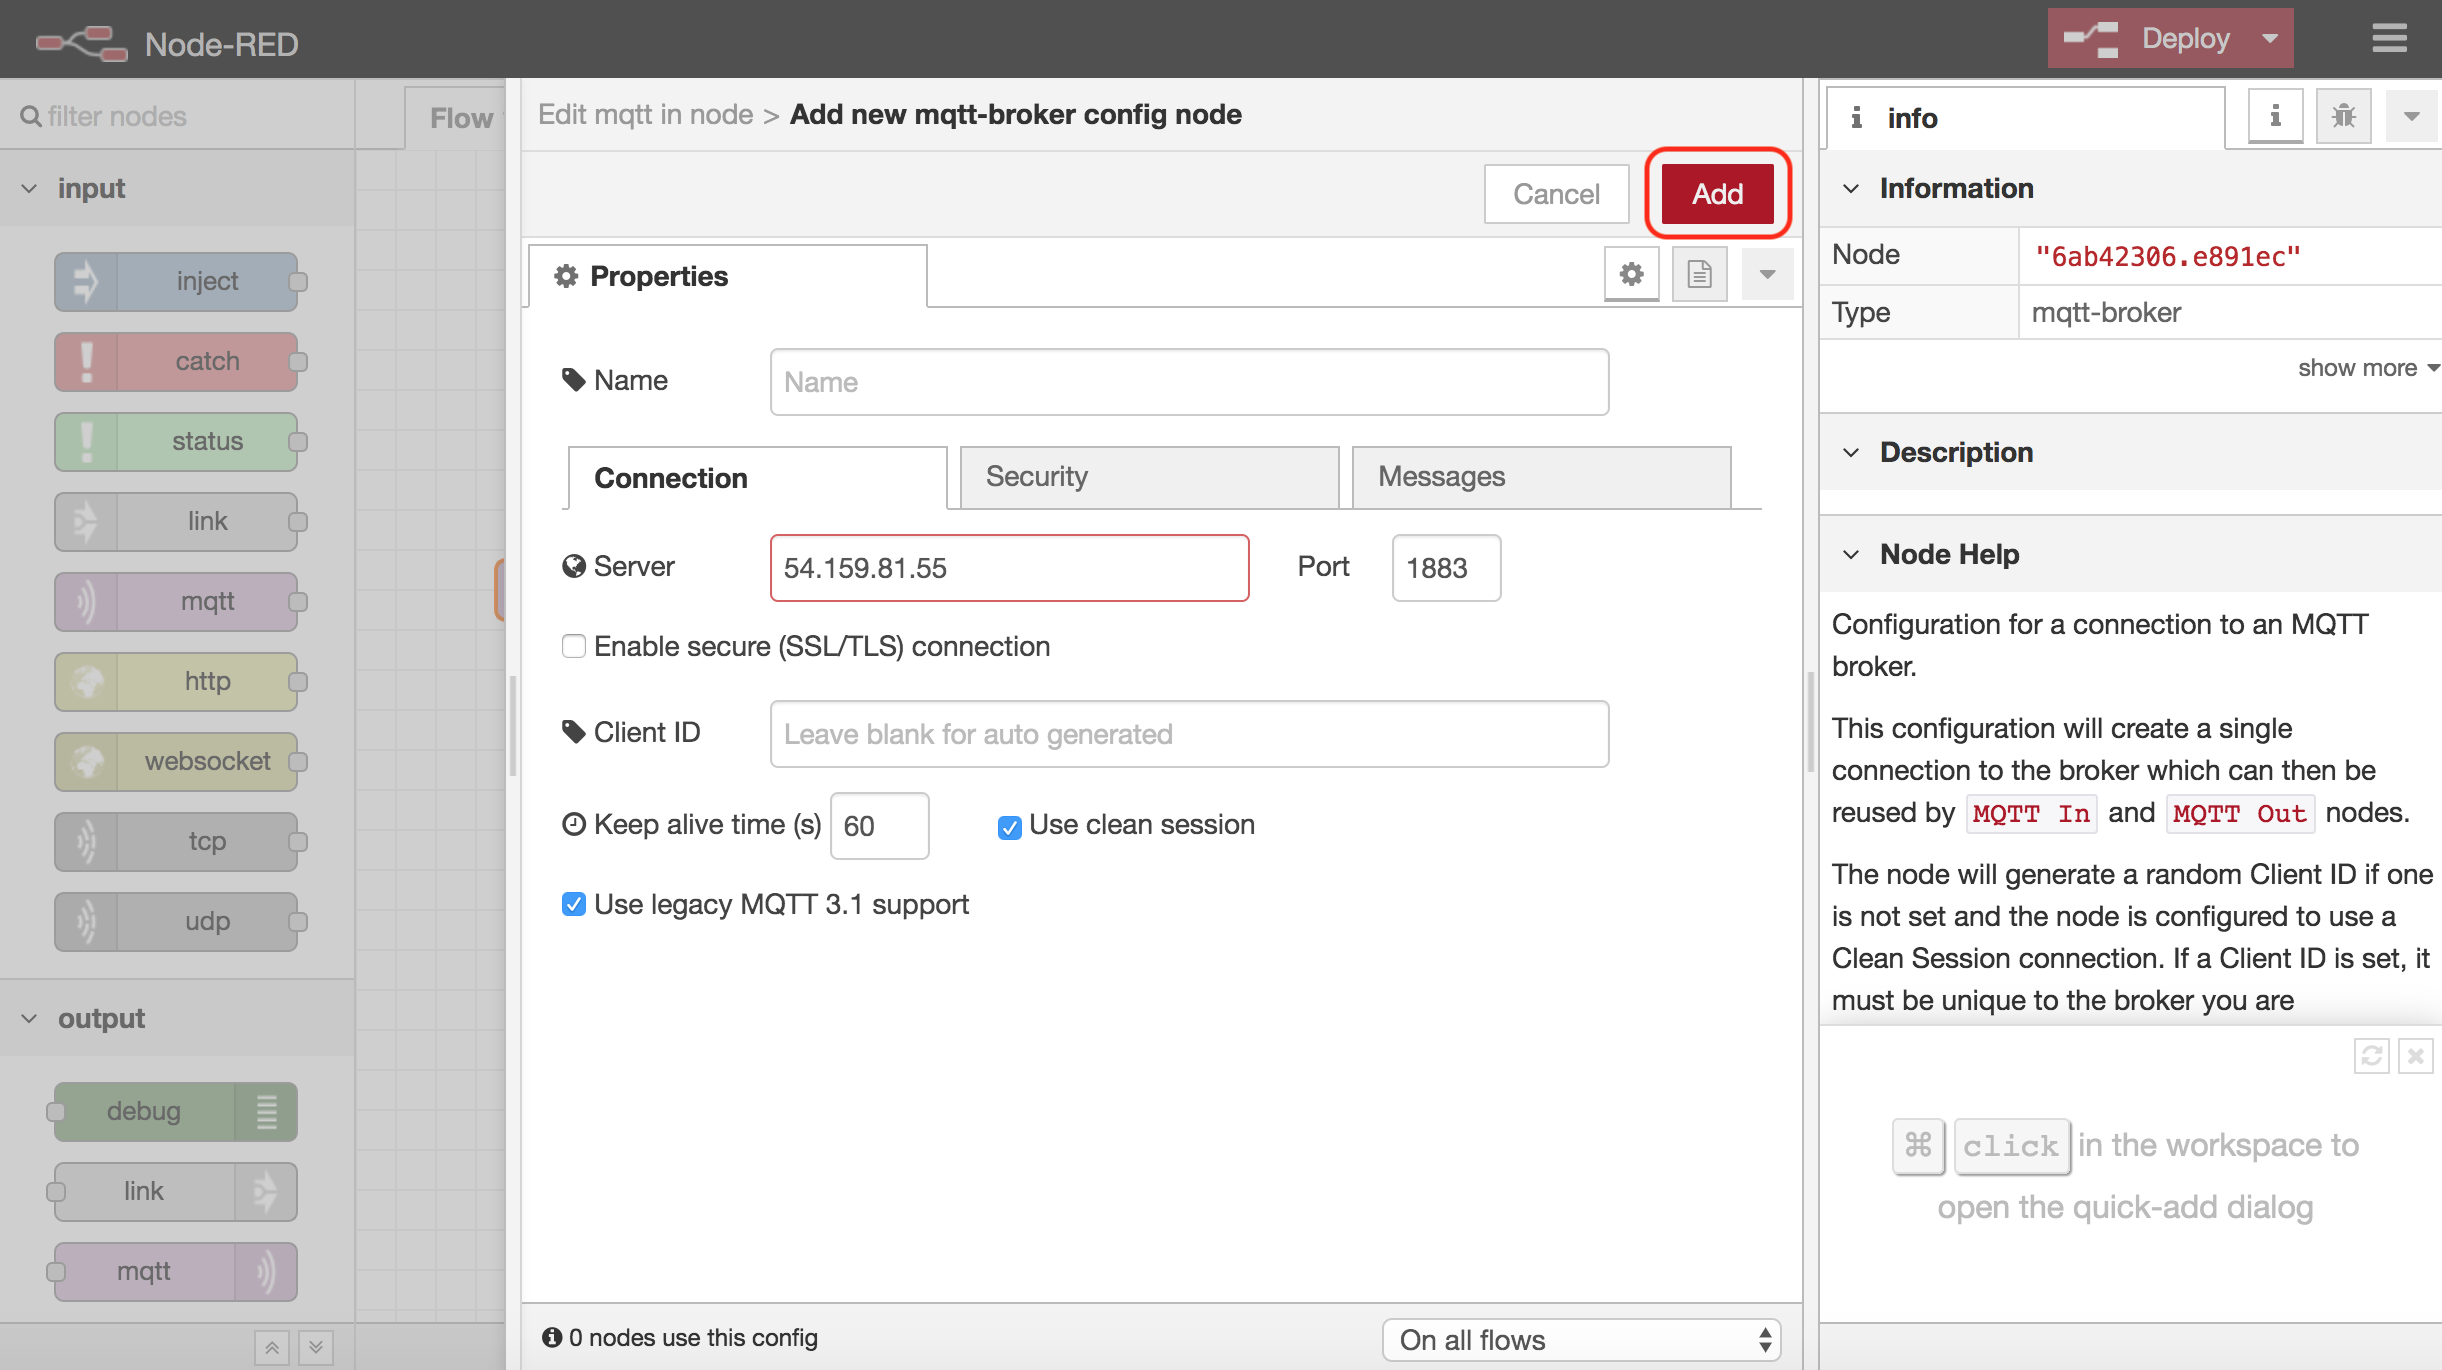Viewport: 2442px width, 1370px height.
Task: Click the Client ID input field
Action: click(x=1189, y=734)
